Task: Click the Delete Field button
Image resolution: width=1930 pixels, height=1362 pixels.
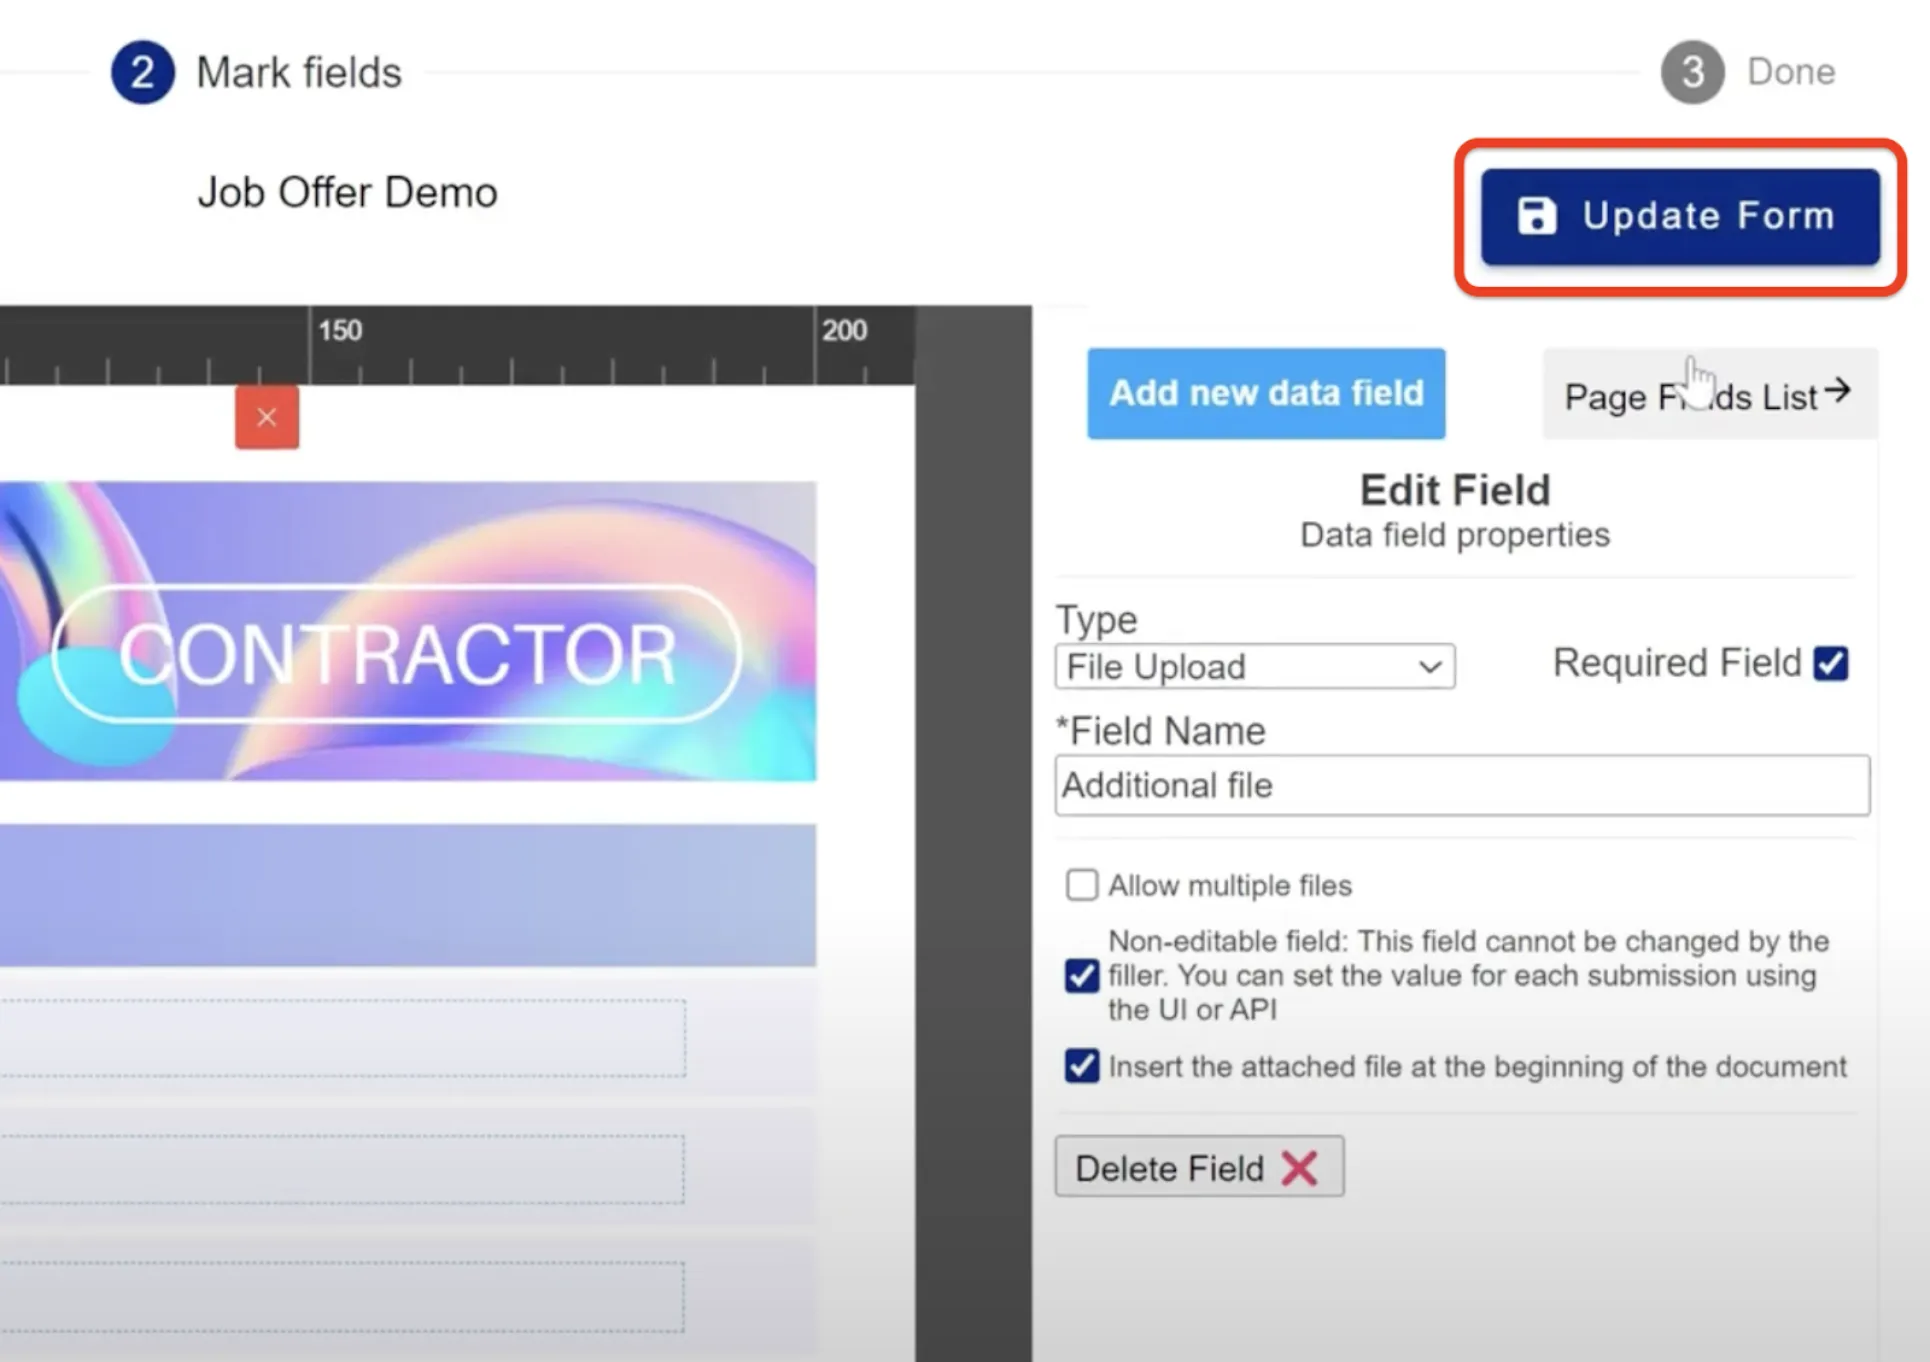Action: (x=1199, y=1167)
